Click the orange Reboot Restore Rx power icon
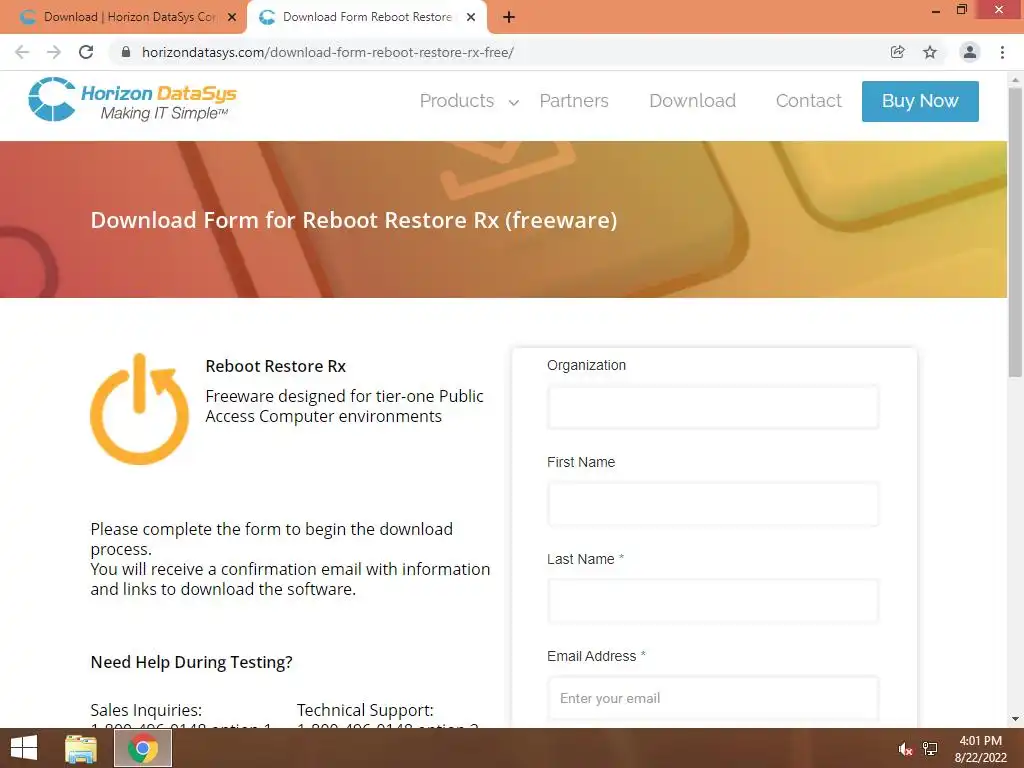1024x768 pixels. tap(139, 409)
